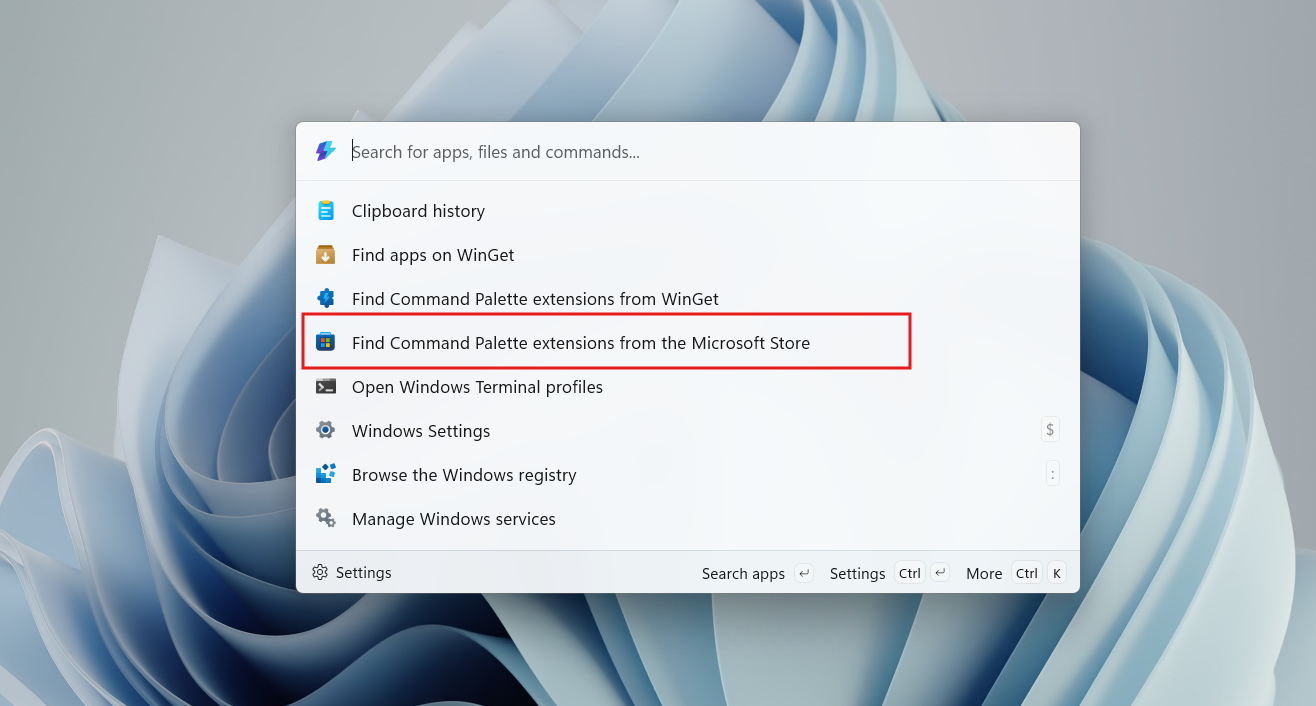This screenshot has width=1316, height=706.
Task: Click the Command Palette lightning icon
Action: [324, 151]
